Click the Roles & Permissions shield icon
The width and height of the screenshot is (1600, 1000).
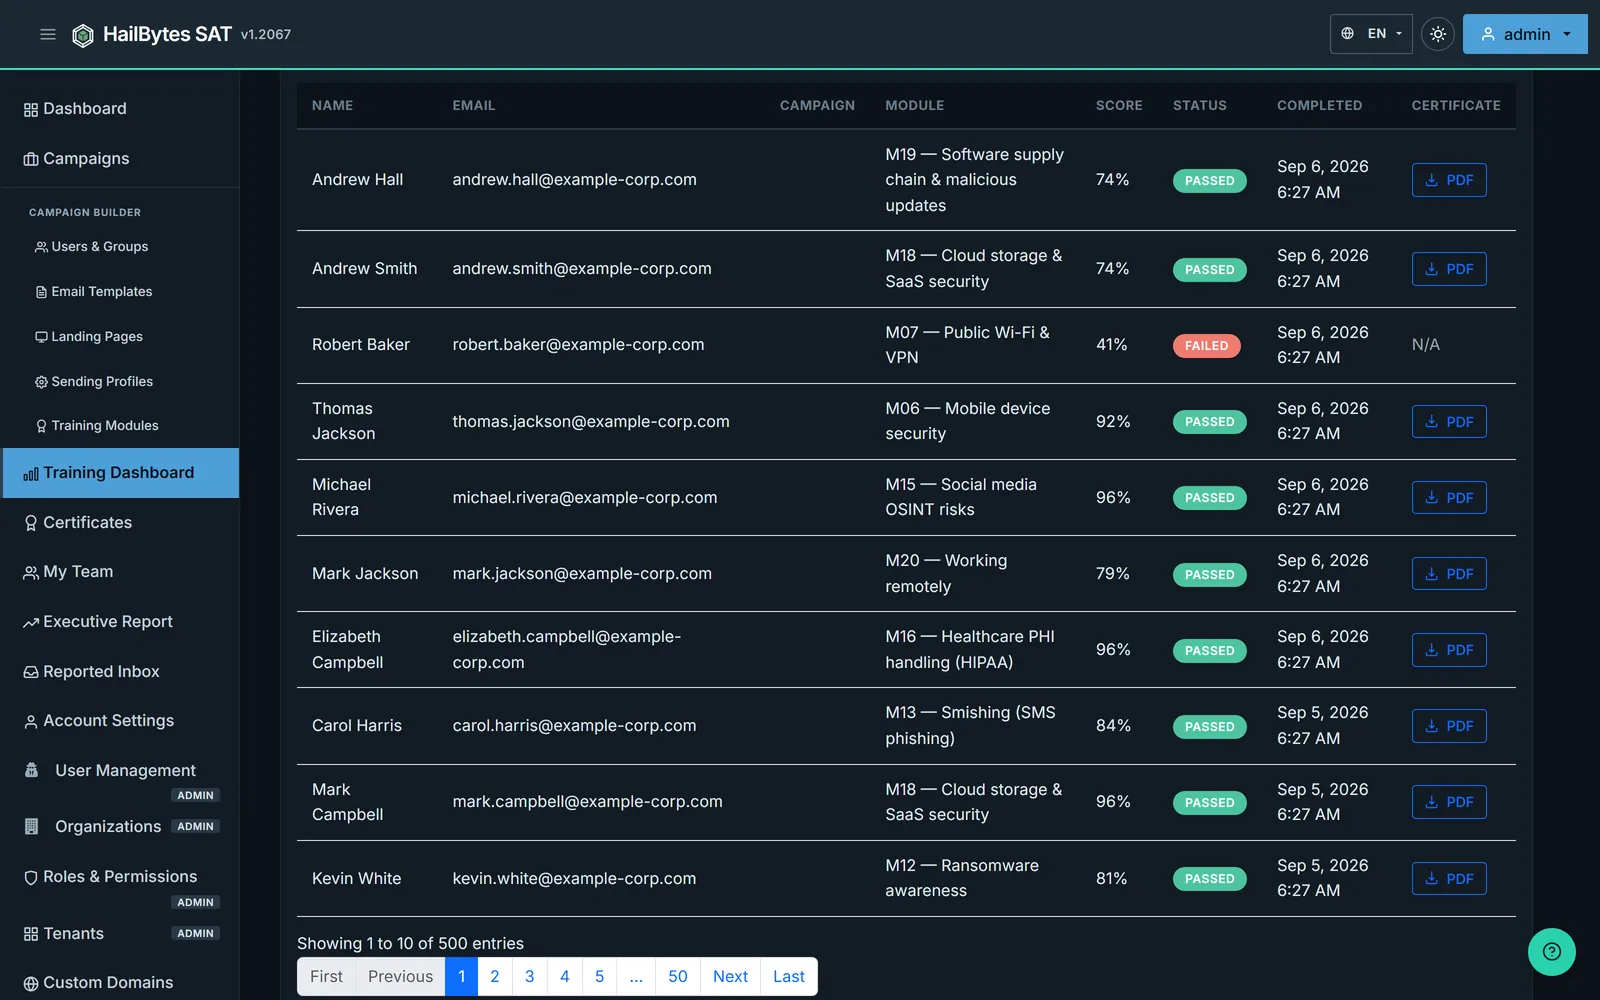(31, 878)
